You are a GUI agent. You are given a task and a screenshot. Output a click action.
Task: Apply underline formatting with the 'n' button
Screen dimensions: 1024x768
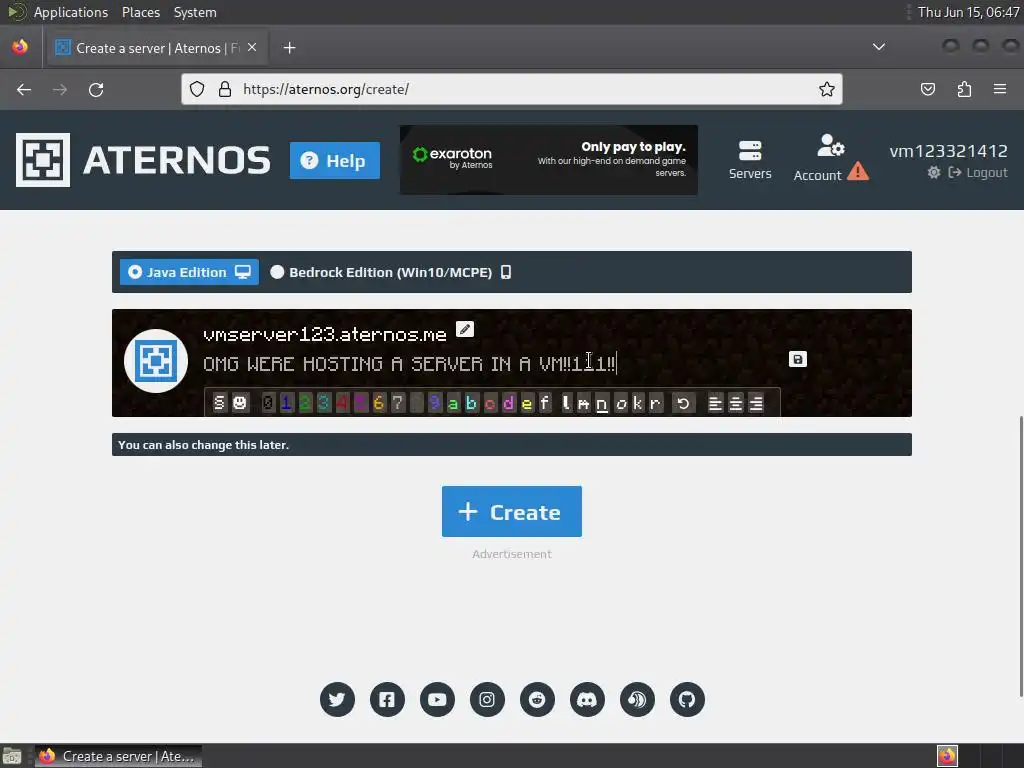tap(602, 403)
